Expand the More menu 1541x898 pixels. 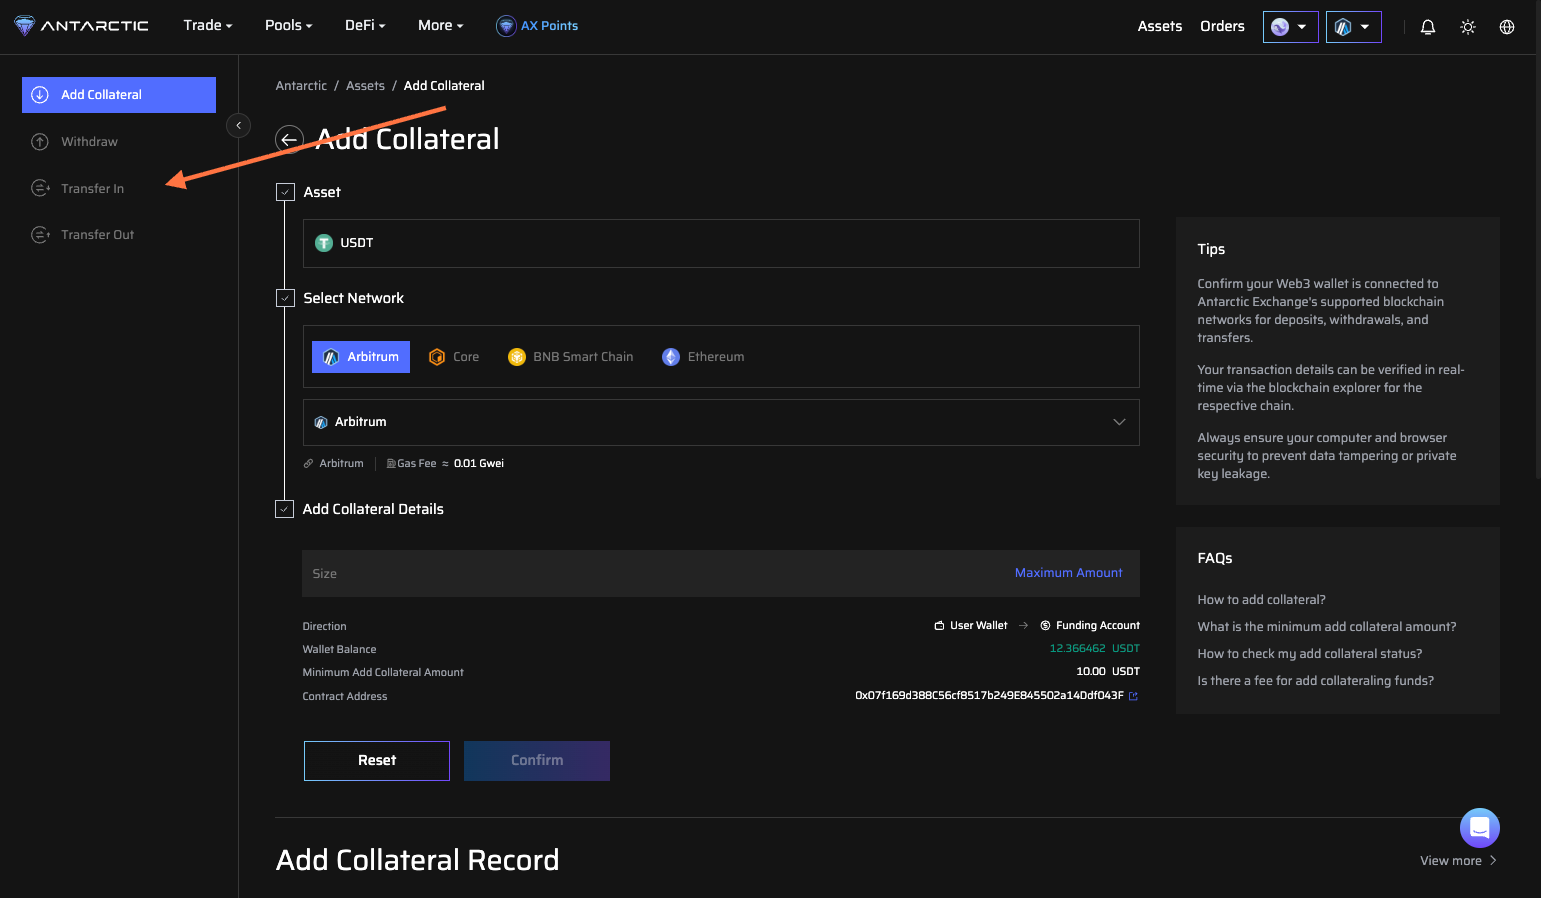441,25
